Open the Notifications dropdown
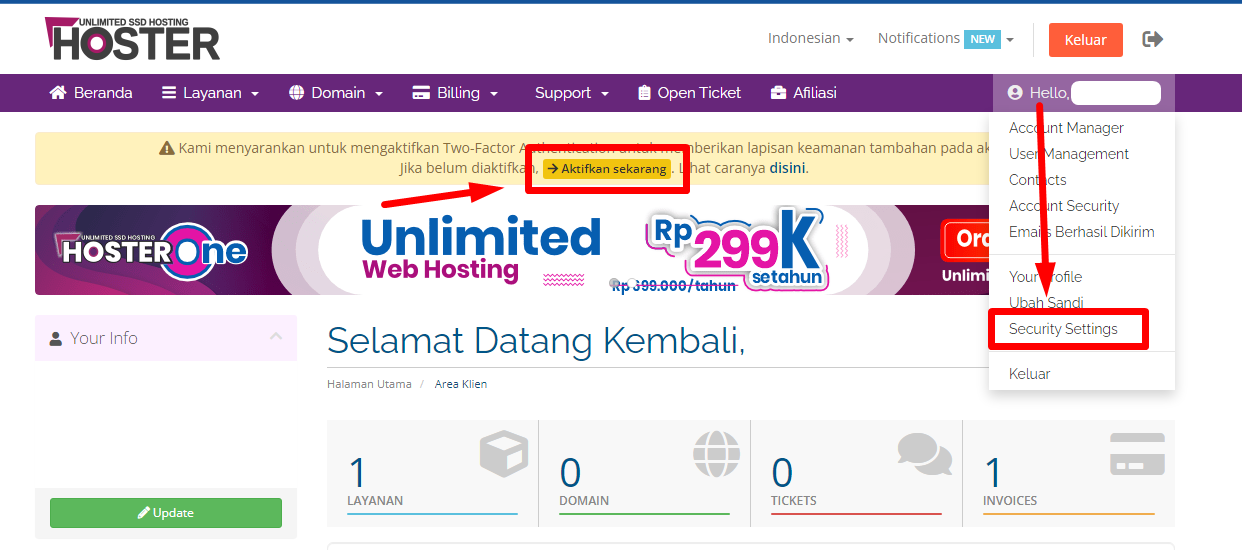The height and width of the screenshot is (550, 1242). point(945,38)
